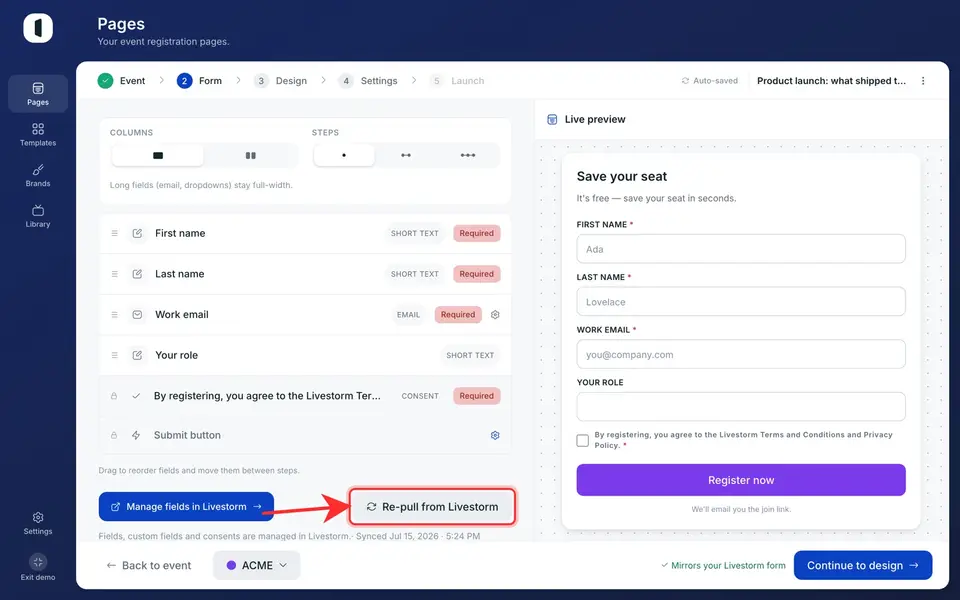Click Manage fields in Livestorm
Screen dimensions: 960x600
point(186,507)
